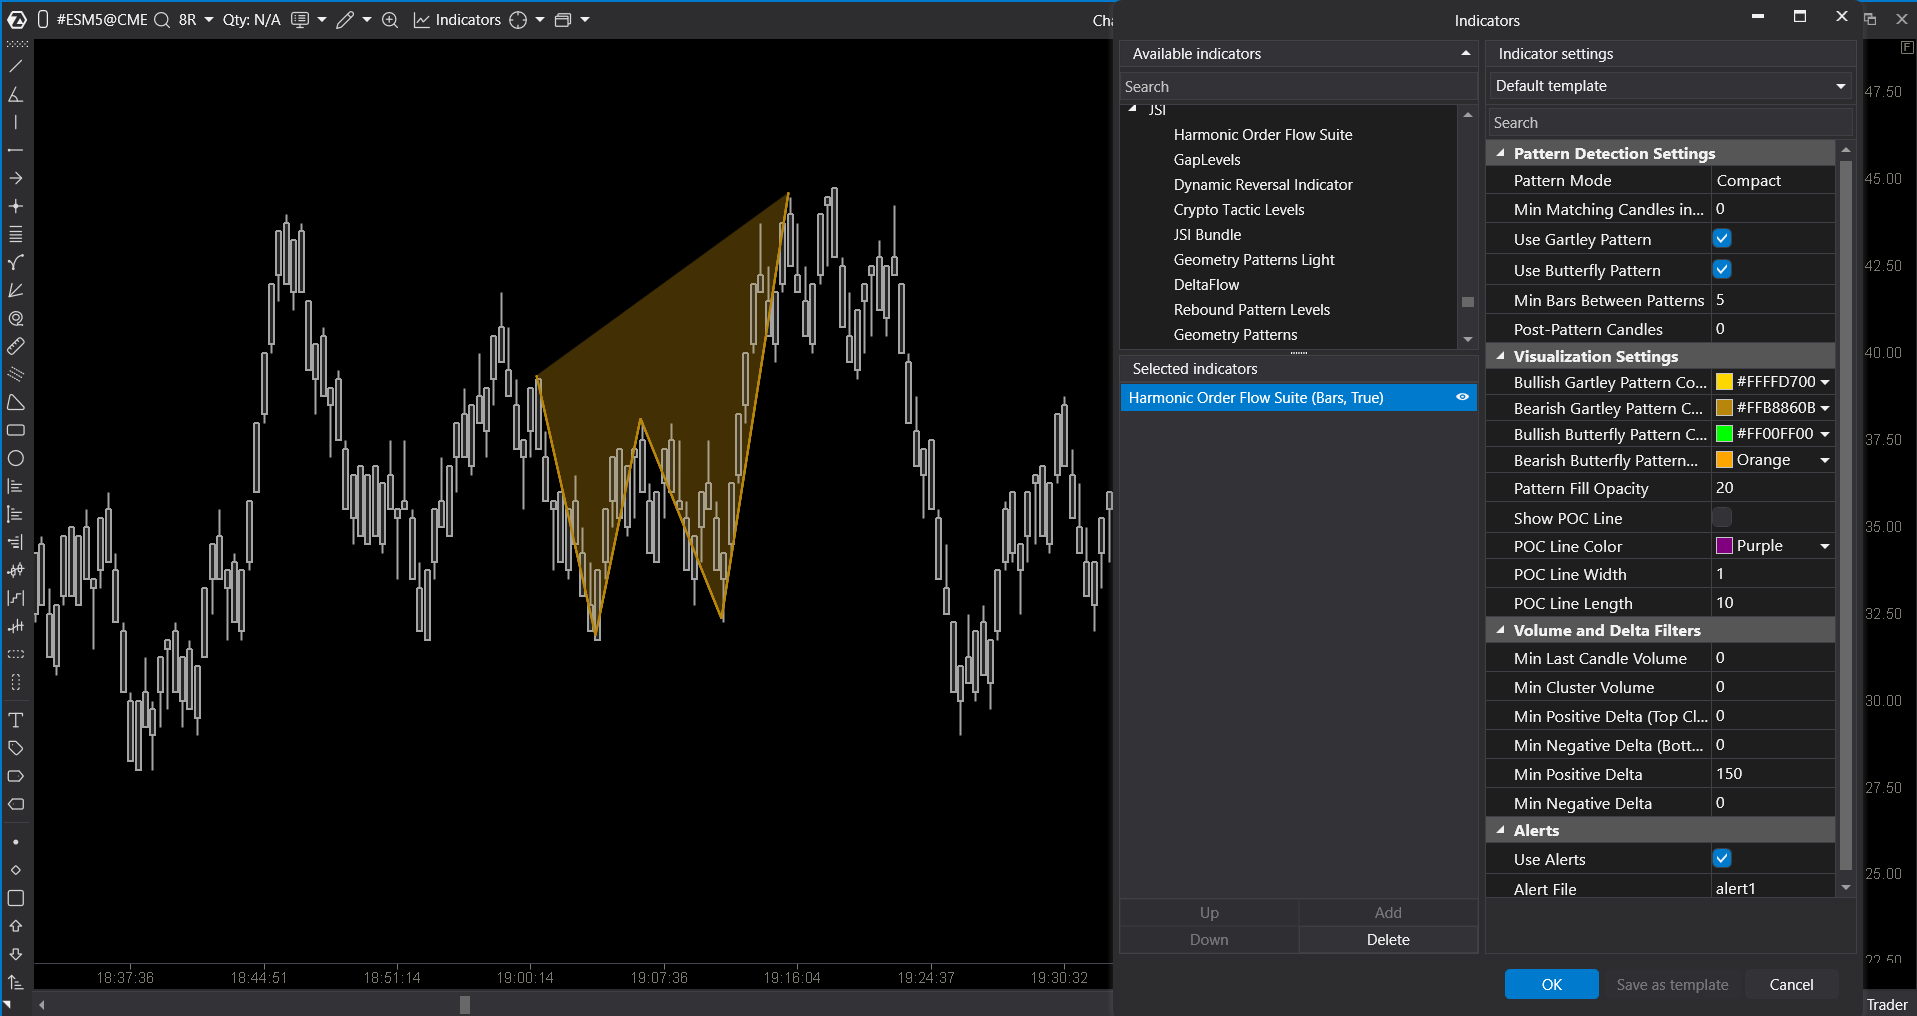Open the 8R timeframe dropdown arrow
The image size is (1917, 1016).
point(209,20)
